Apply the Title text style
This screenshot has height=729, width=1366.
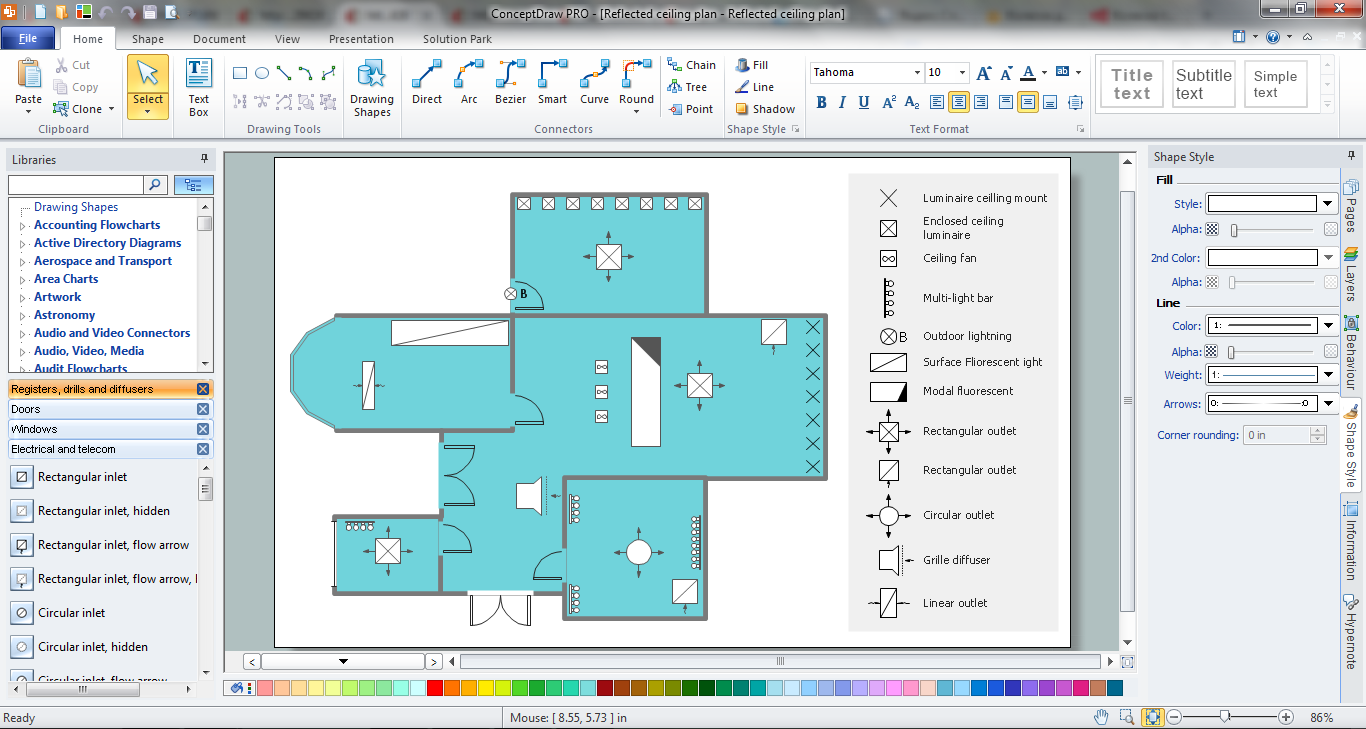1132,84
